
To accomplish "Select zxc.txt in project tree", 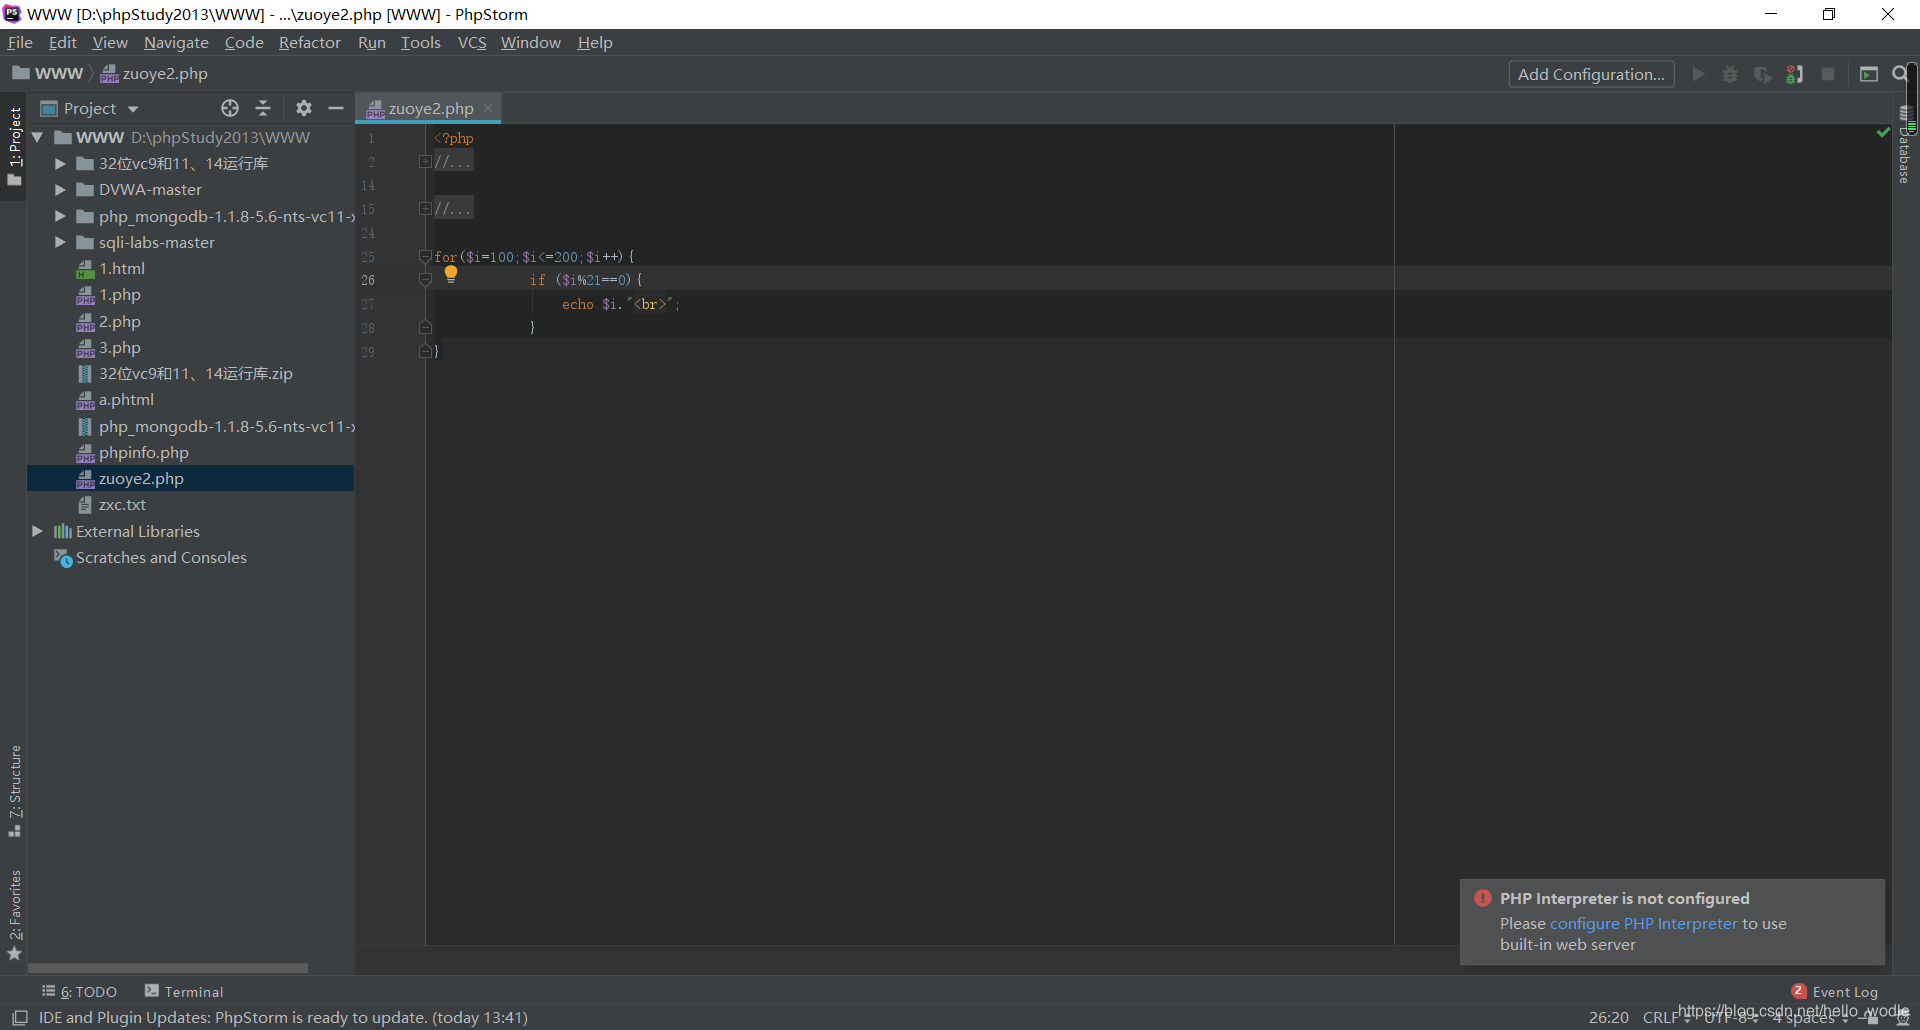I will 122,504.
